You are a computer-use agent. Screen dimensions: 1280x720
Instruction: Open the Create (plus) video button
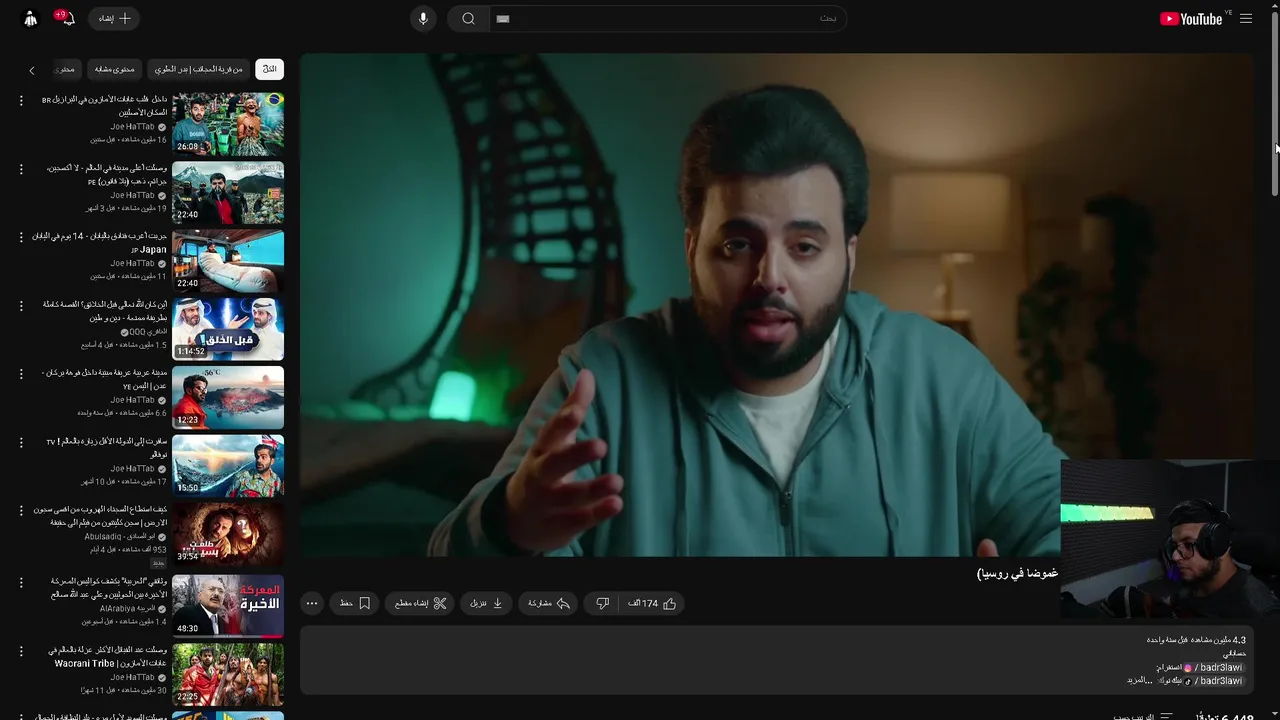(115, 18)
